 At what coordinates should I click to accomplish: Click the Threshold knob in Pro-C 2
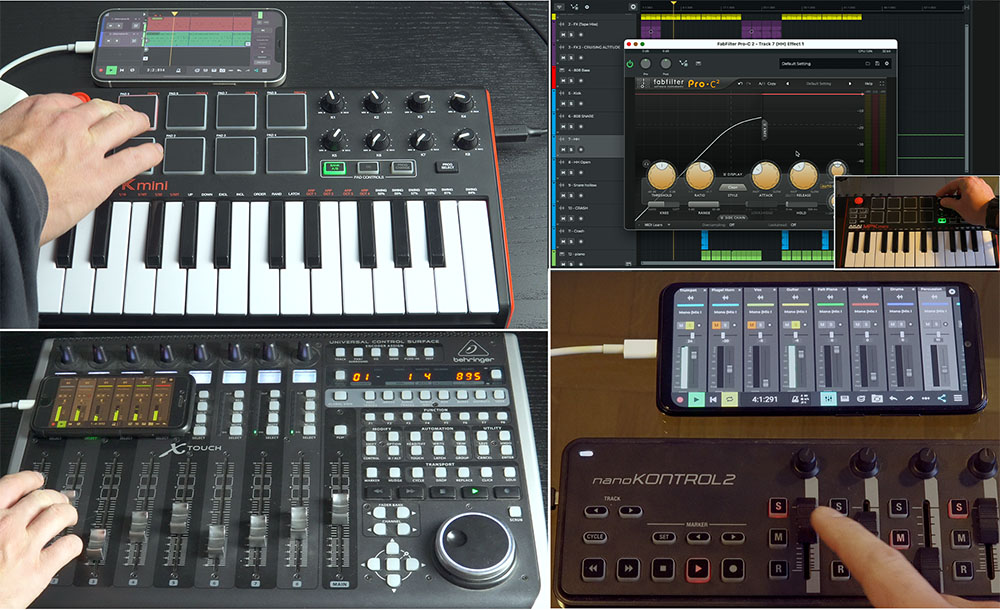click(x=661, y=175)
